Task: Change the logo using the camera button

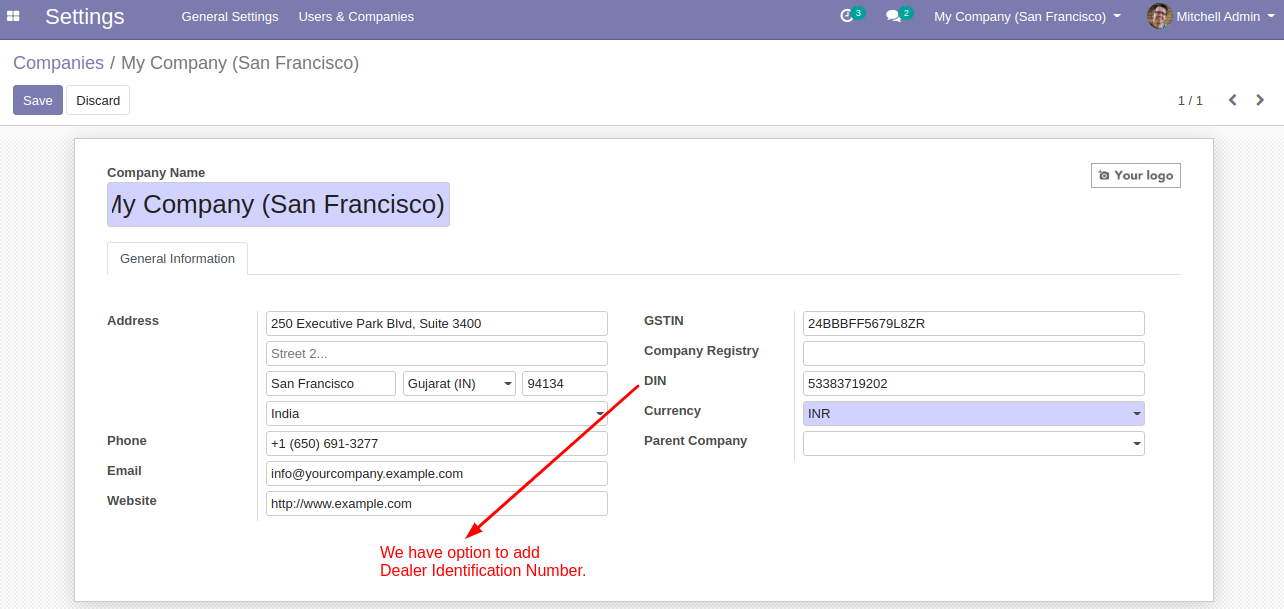Action: click(x=1135, y=174)
